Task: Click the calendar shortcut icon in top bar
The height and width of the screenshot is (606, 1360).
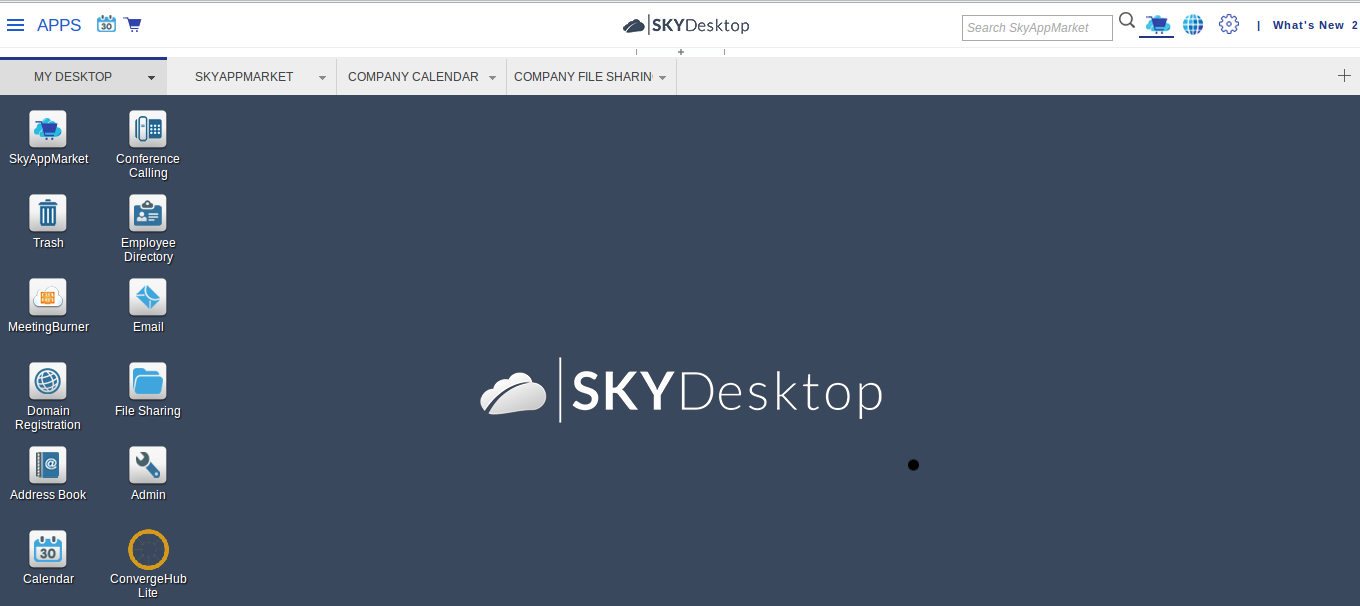Action: (x=106, y=24)
